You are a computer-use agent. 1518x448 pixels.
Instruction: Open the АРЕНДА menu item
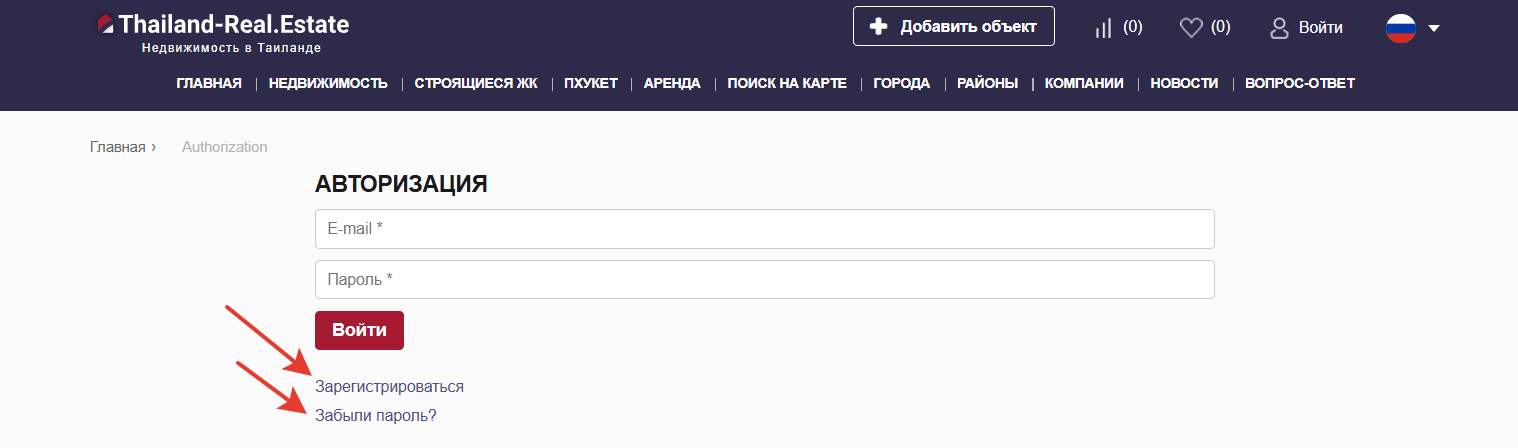[x=672, y=83]
